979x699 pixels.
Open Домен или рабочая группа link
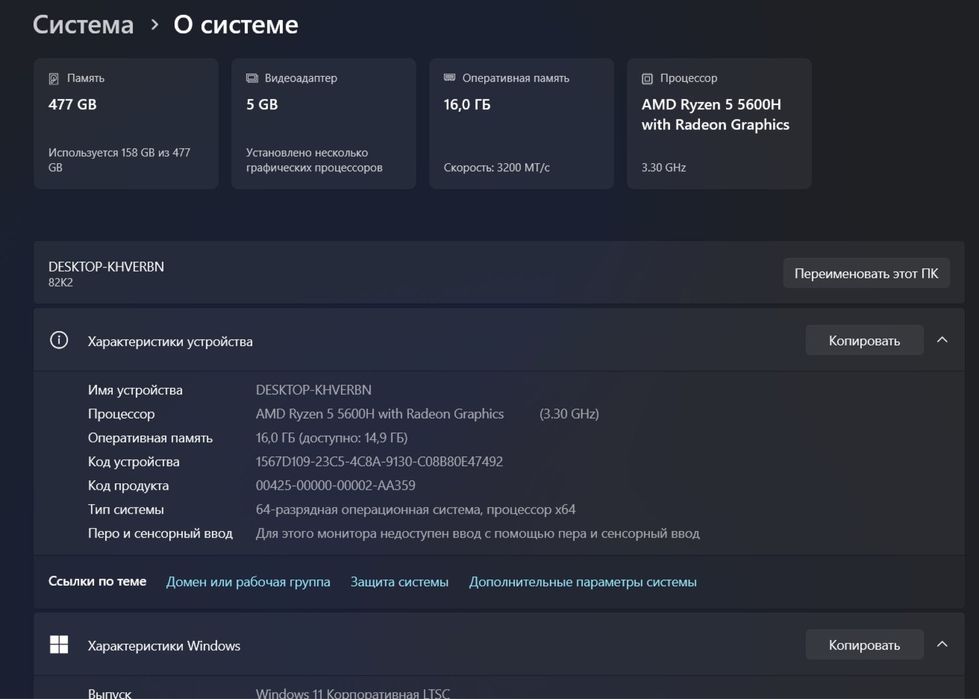[x=248, y=582]
